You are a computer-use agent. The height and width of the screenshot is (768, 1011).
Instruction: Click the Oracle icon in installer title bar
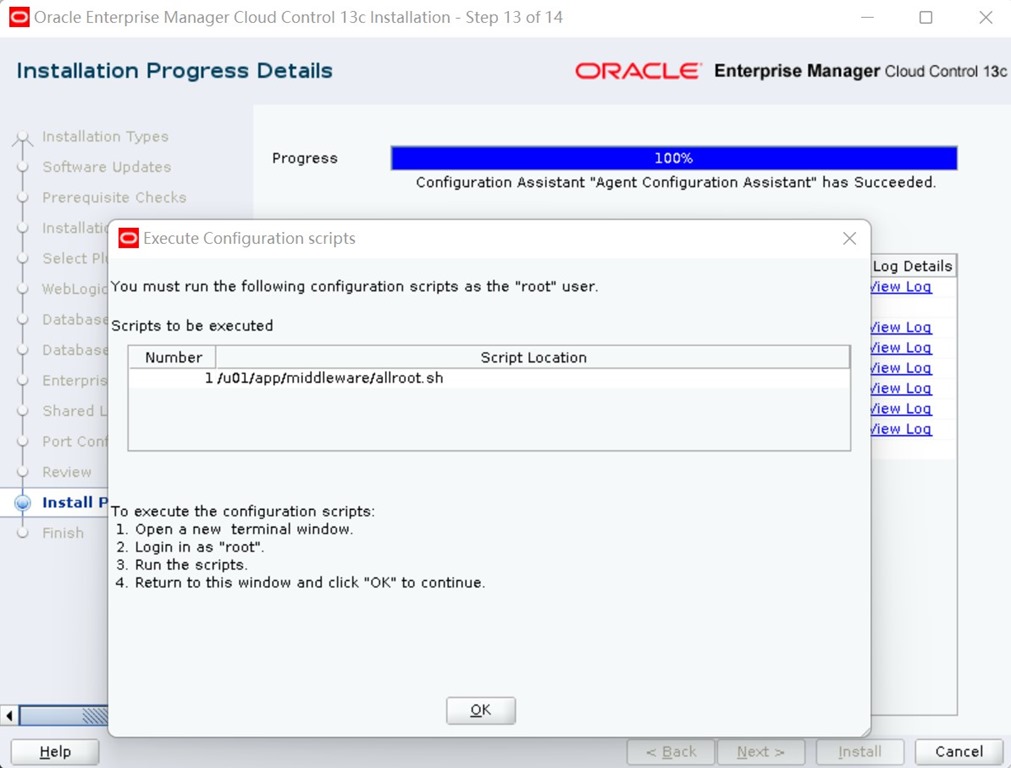(19, 17)
